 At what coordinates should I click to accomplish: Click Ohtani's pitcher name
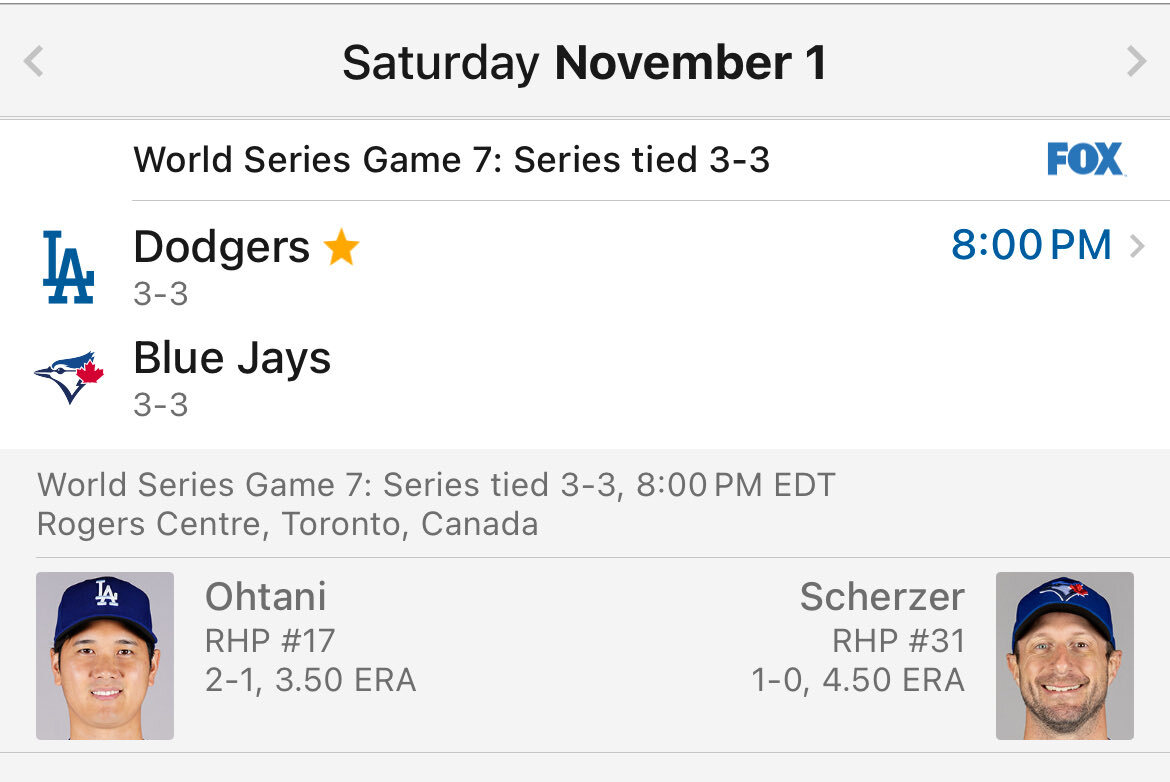(x=266, y=597)
